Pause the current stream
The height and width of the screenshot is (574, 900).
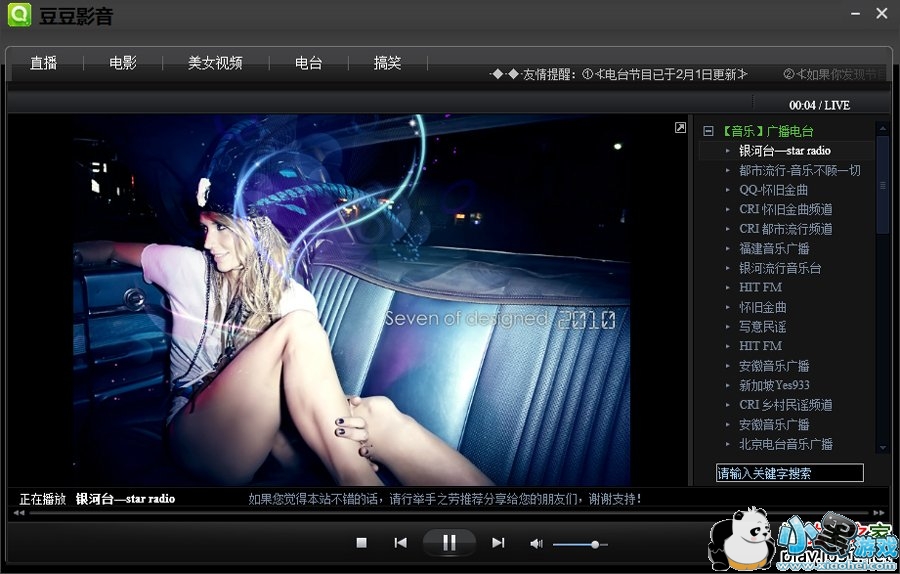coord(449,543)
